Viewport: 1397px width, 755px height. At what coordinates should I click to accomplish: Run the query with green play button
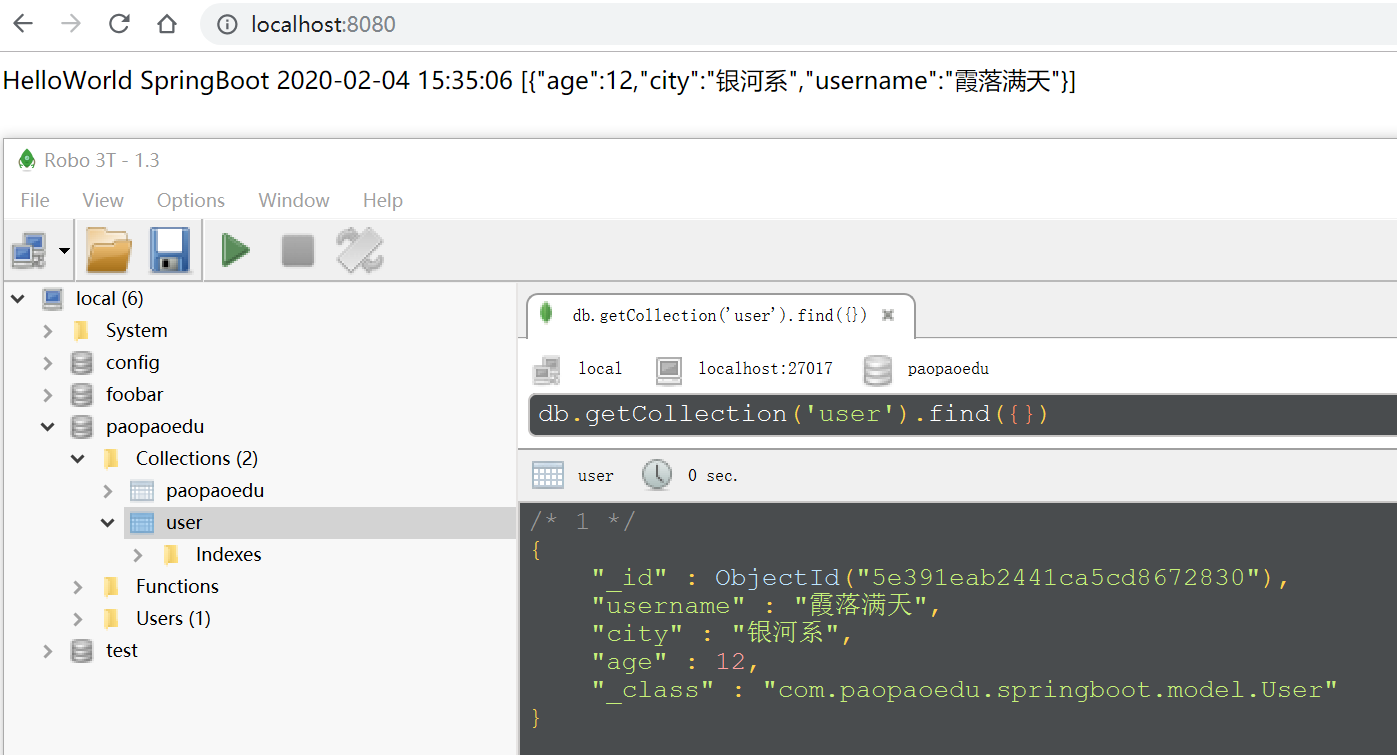pos(236,250)
